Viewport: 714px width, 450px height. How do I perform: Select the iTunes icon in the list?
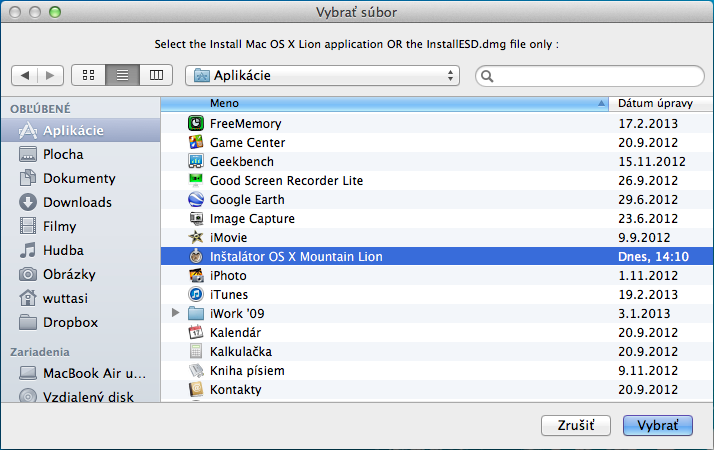(x=196, y=295)
